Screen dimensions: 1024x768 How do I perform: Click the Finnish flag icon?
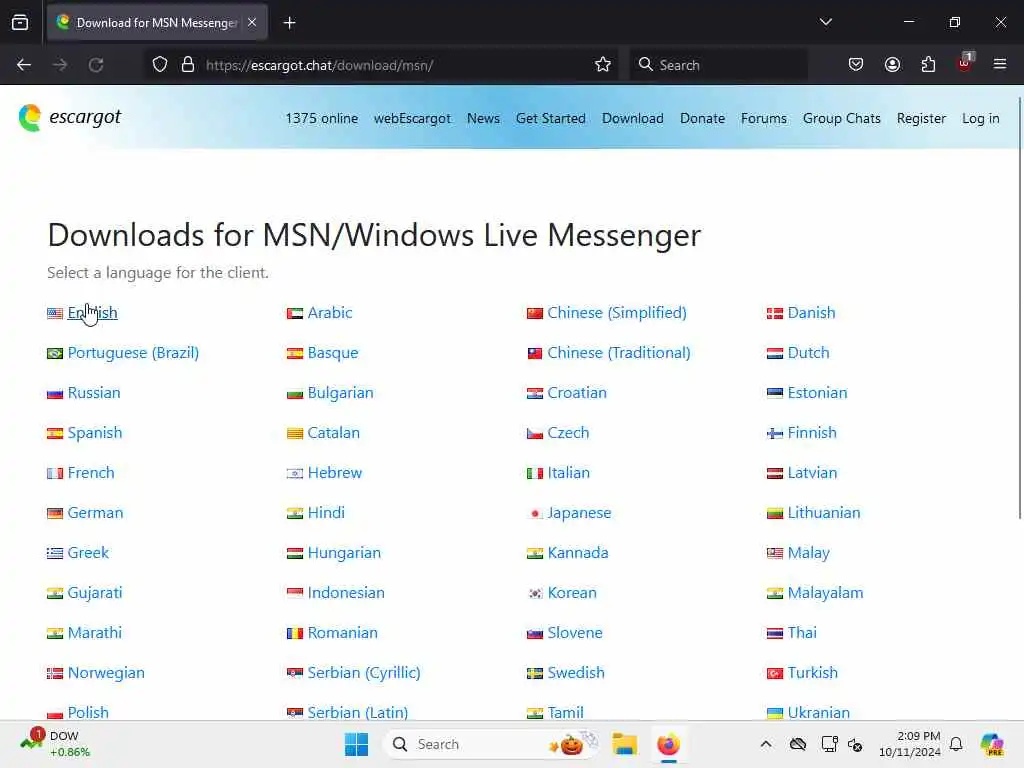coord(775,434)
